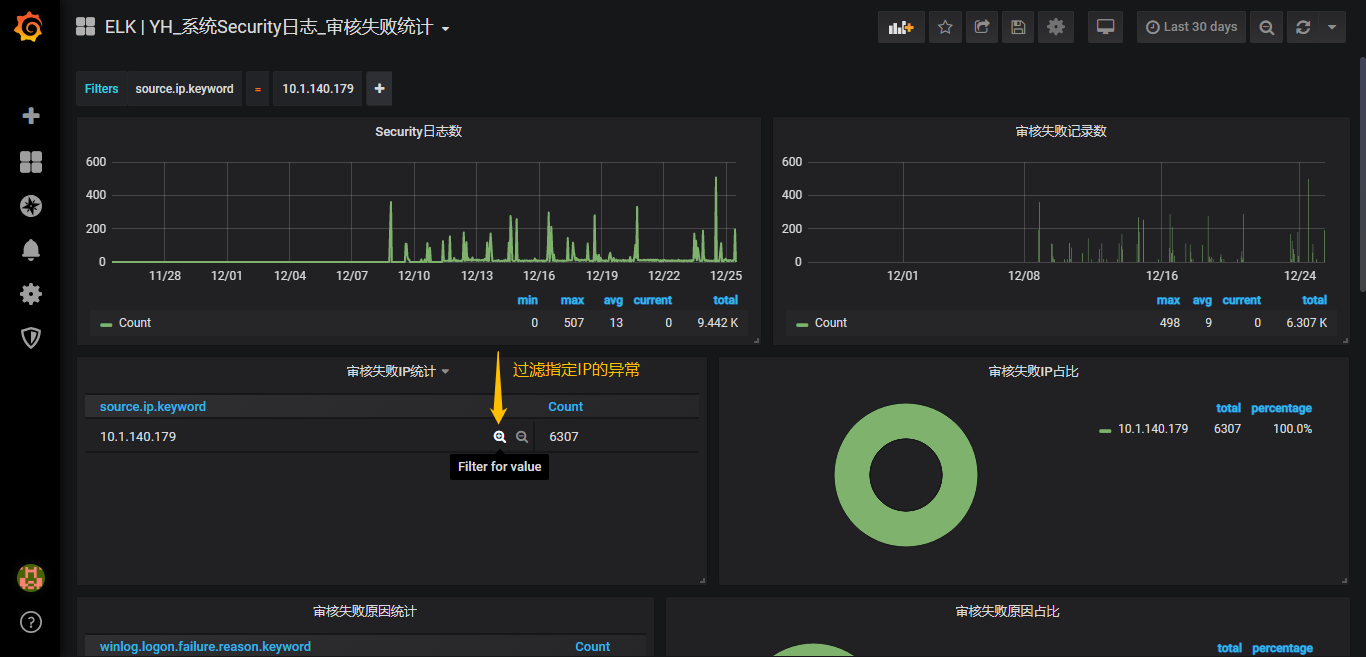1366x657 pixels.
Task: Add a new panel to the dashboard
Action: [899, 26]
